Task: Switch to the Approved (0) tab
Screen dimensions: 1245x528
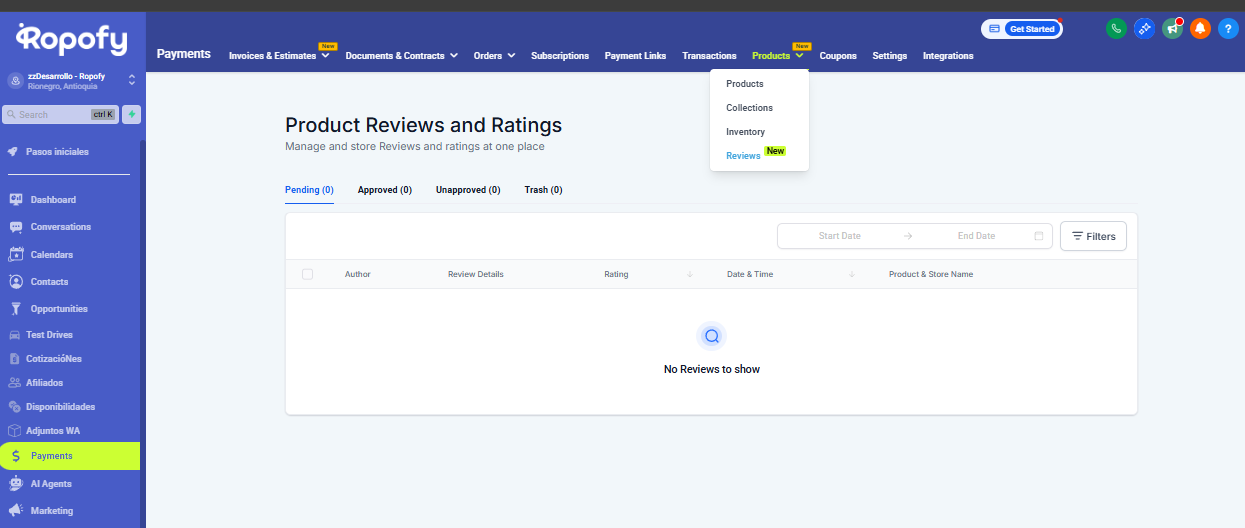Action: click(x=384, y=190)
